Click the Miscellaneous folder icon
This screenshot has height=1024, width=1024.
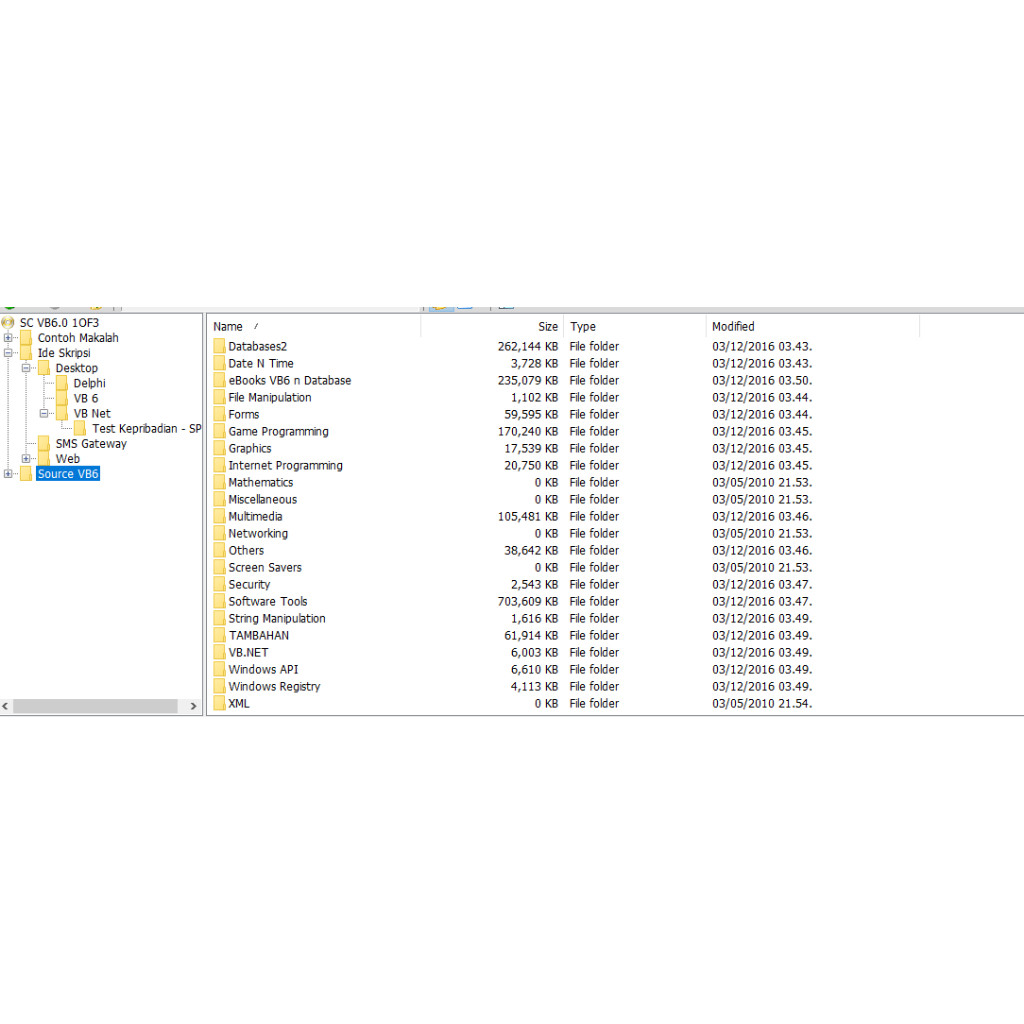[219, 499]
